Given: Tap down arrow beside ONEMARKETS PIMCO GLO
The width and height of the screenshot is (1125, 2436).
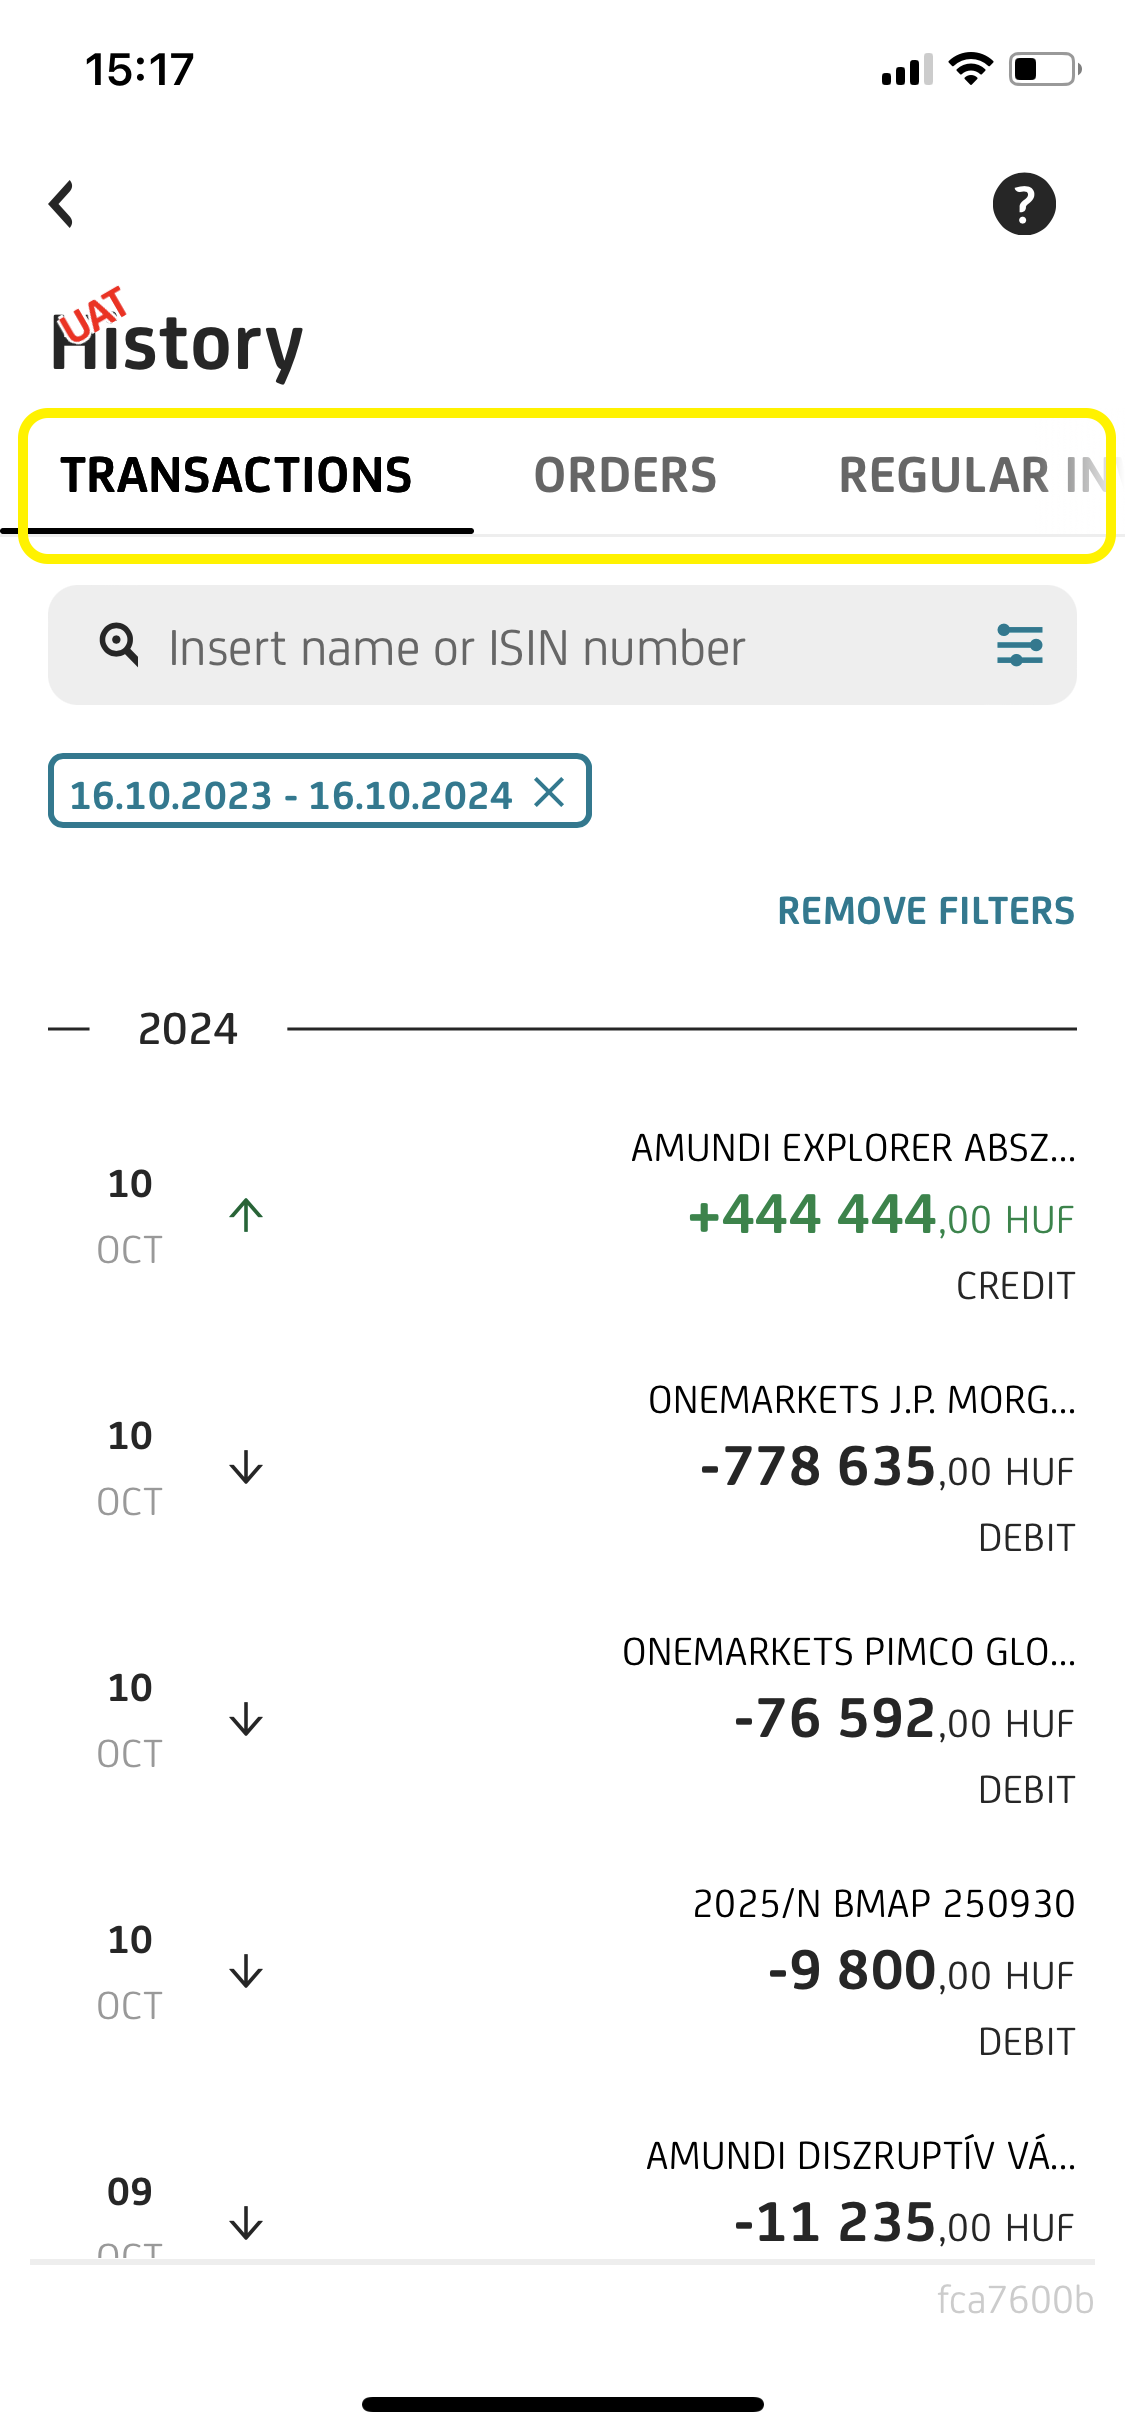Looking at the screenshot, I should click(246, 1719).
